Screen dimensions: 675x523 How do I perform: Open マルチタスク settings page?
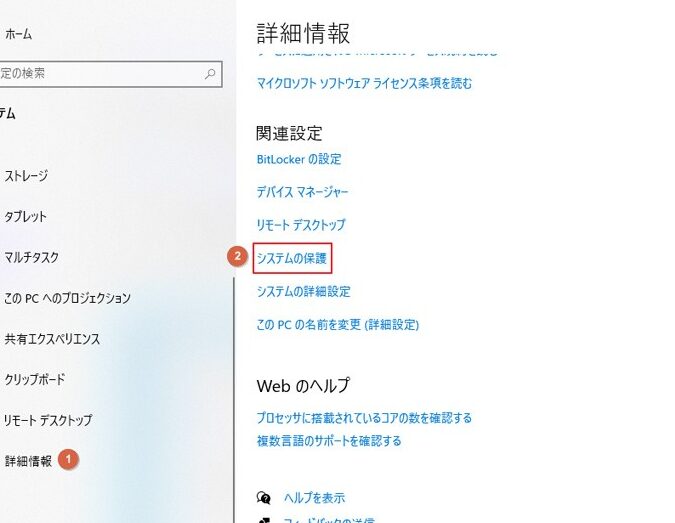tap(31, 257)
